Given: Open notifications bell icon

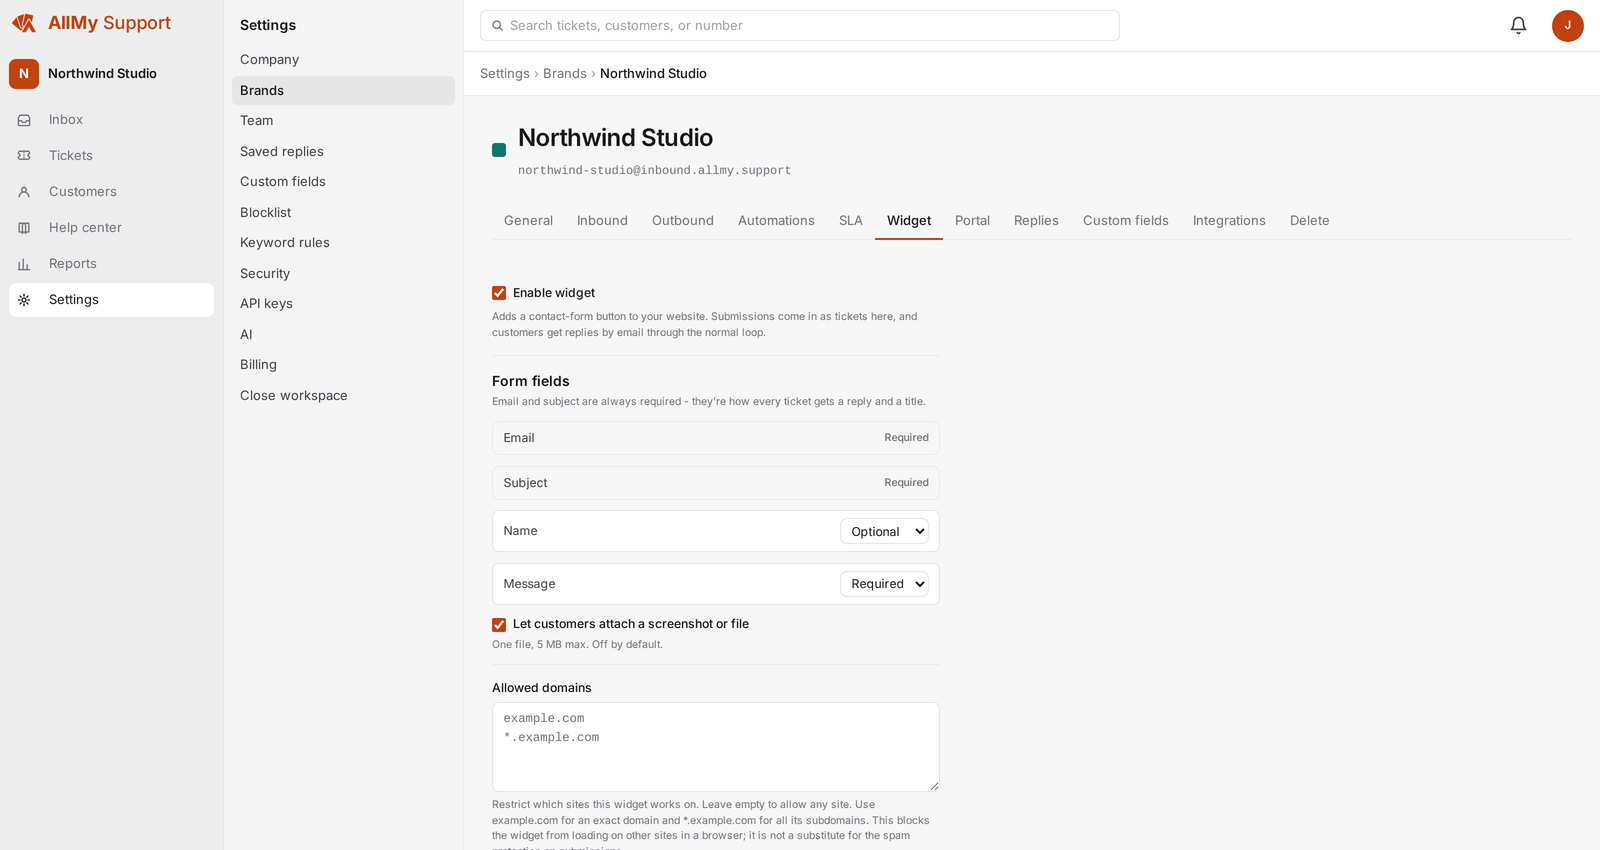Looking at the screenshot, I should (1518, 26).
